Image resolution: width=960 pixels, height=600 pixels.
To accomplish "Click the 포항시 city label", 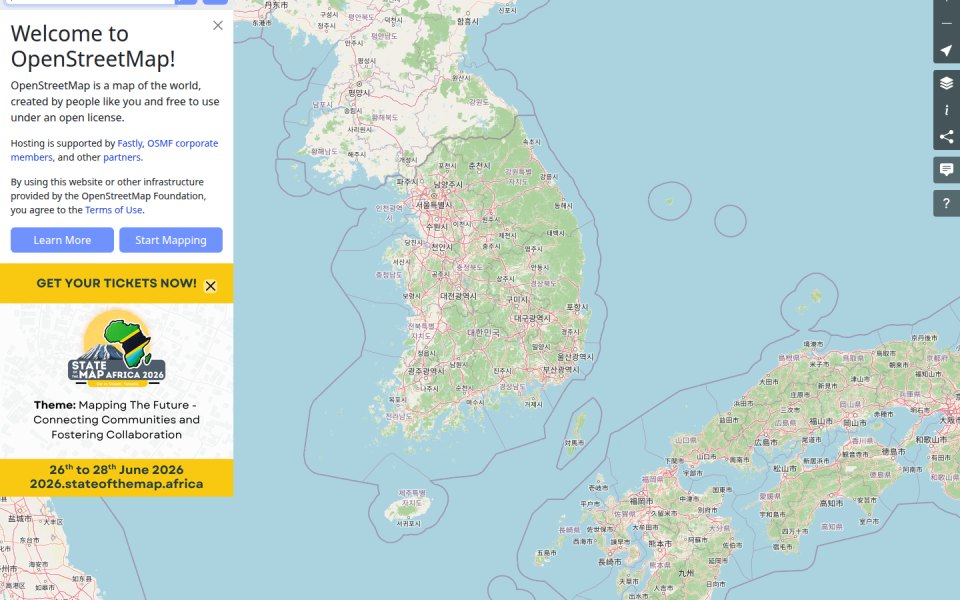I will click(577, 307).
